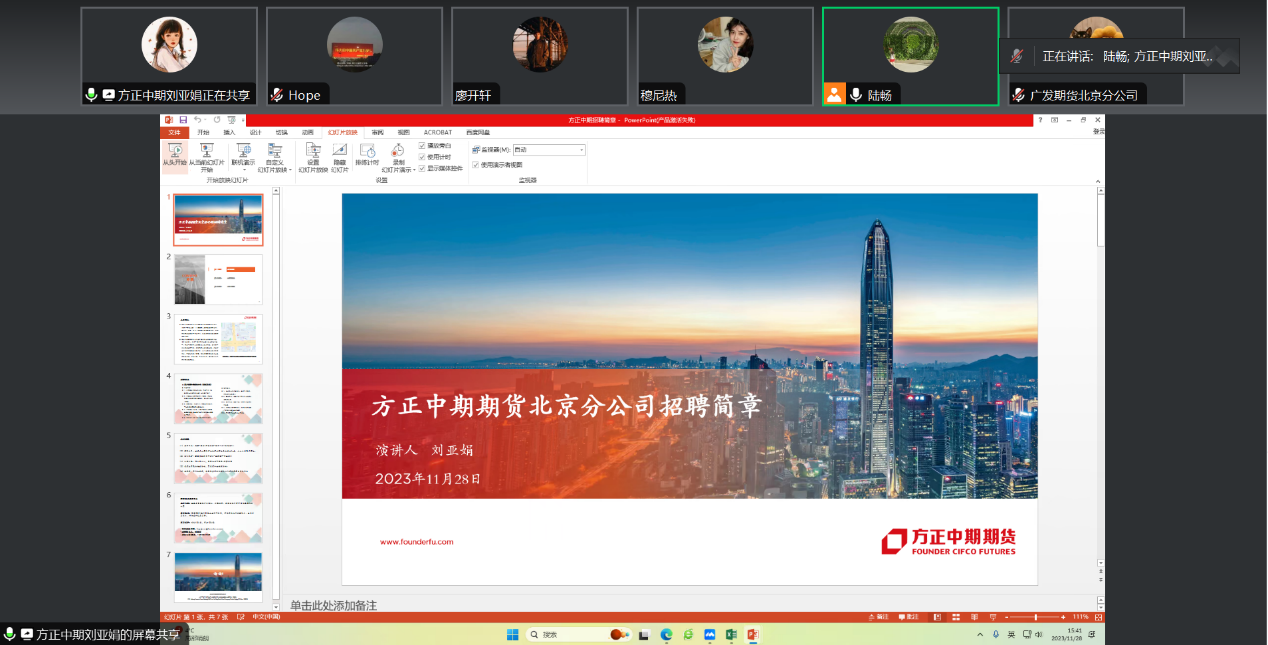This screenshot has height=645, width=1268.
Task: Switch to the ACROBAT ribbon tab
Action: pyautogui.click(x=437, y=132)
